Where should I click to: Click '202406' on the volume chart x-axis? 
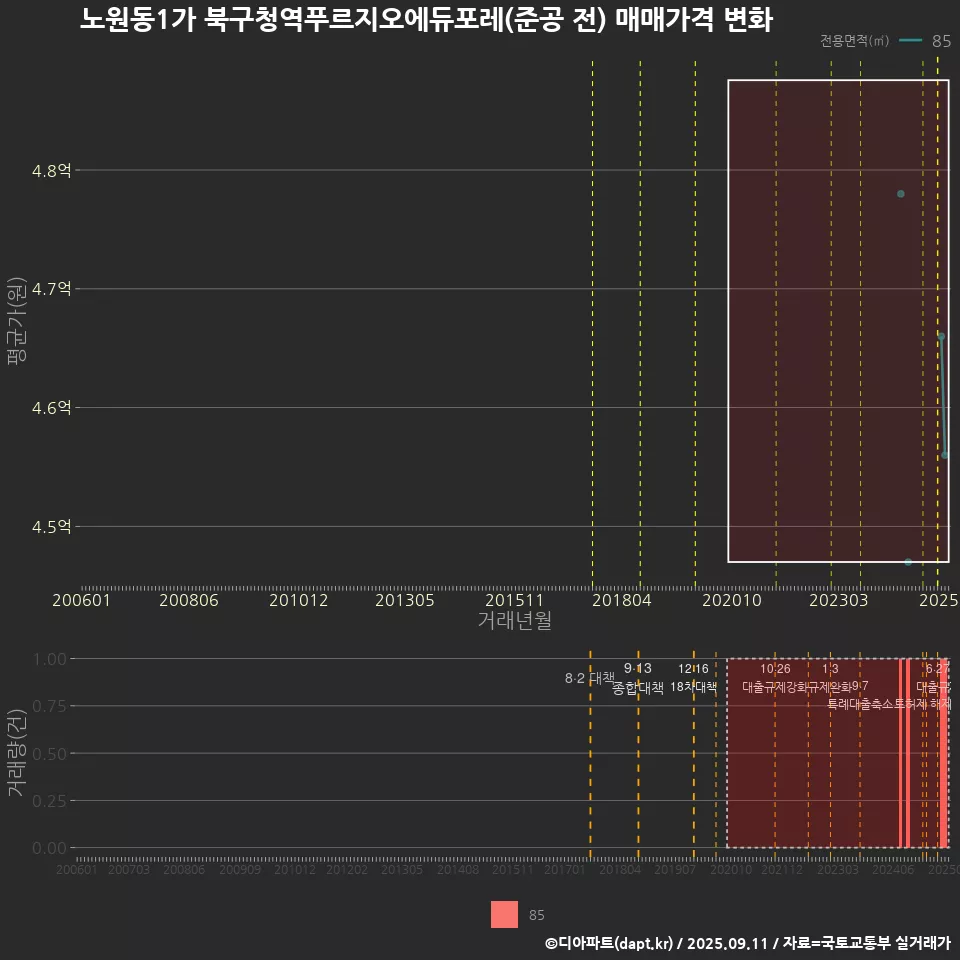[x=893, y=869]
